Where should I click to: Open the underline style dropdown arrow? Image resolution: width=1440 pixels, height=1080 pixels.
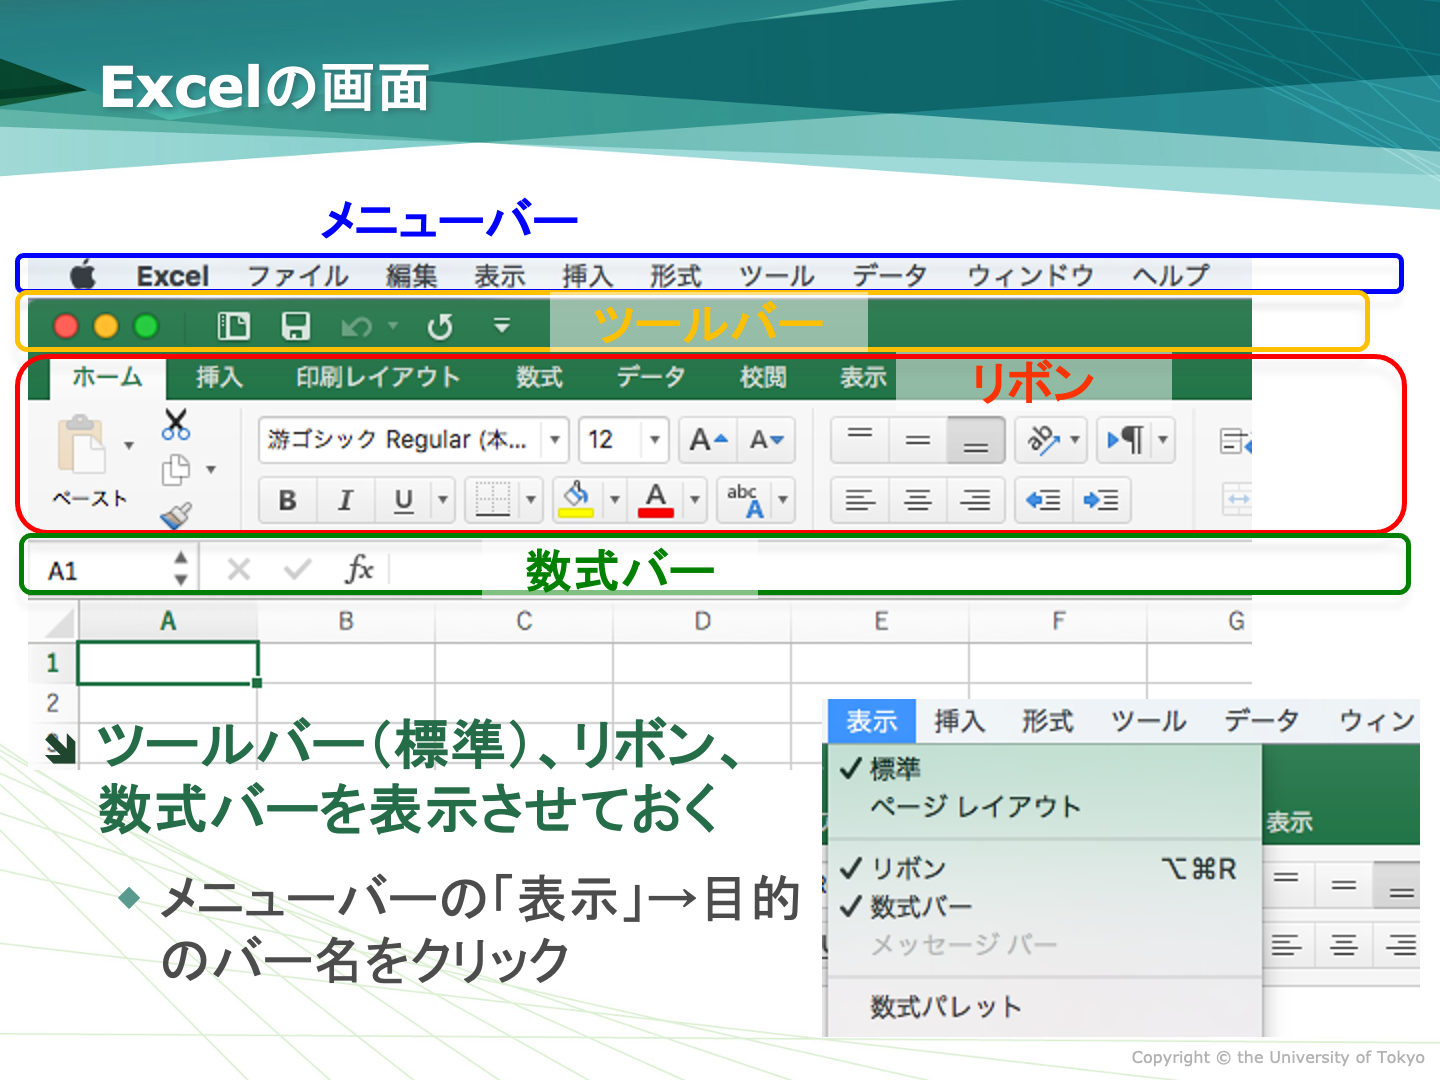coord(443,499)
